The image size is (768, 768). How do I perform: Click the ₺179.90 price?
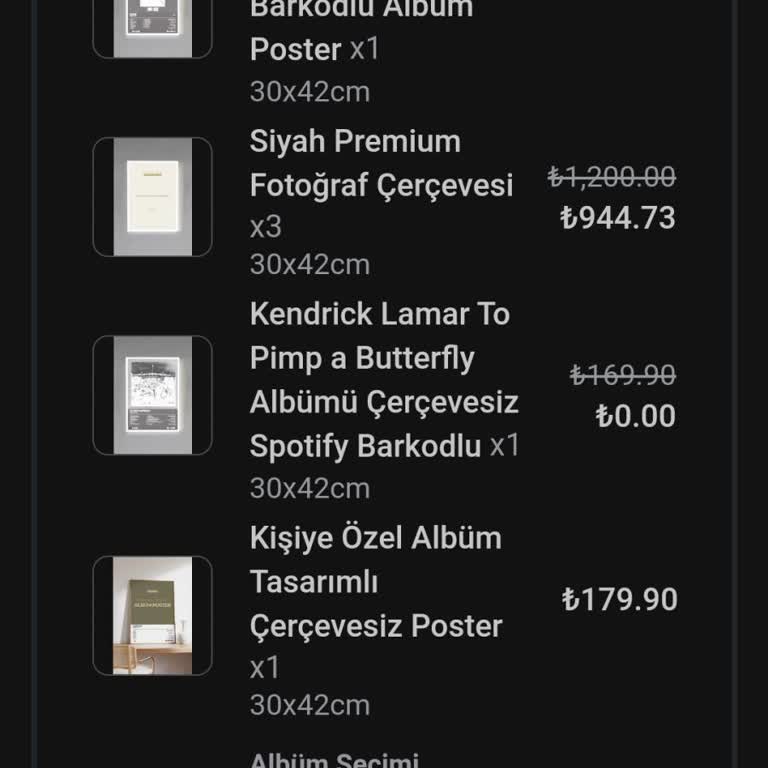[620, 600]
